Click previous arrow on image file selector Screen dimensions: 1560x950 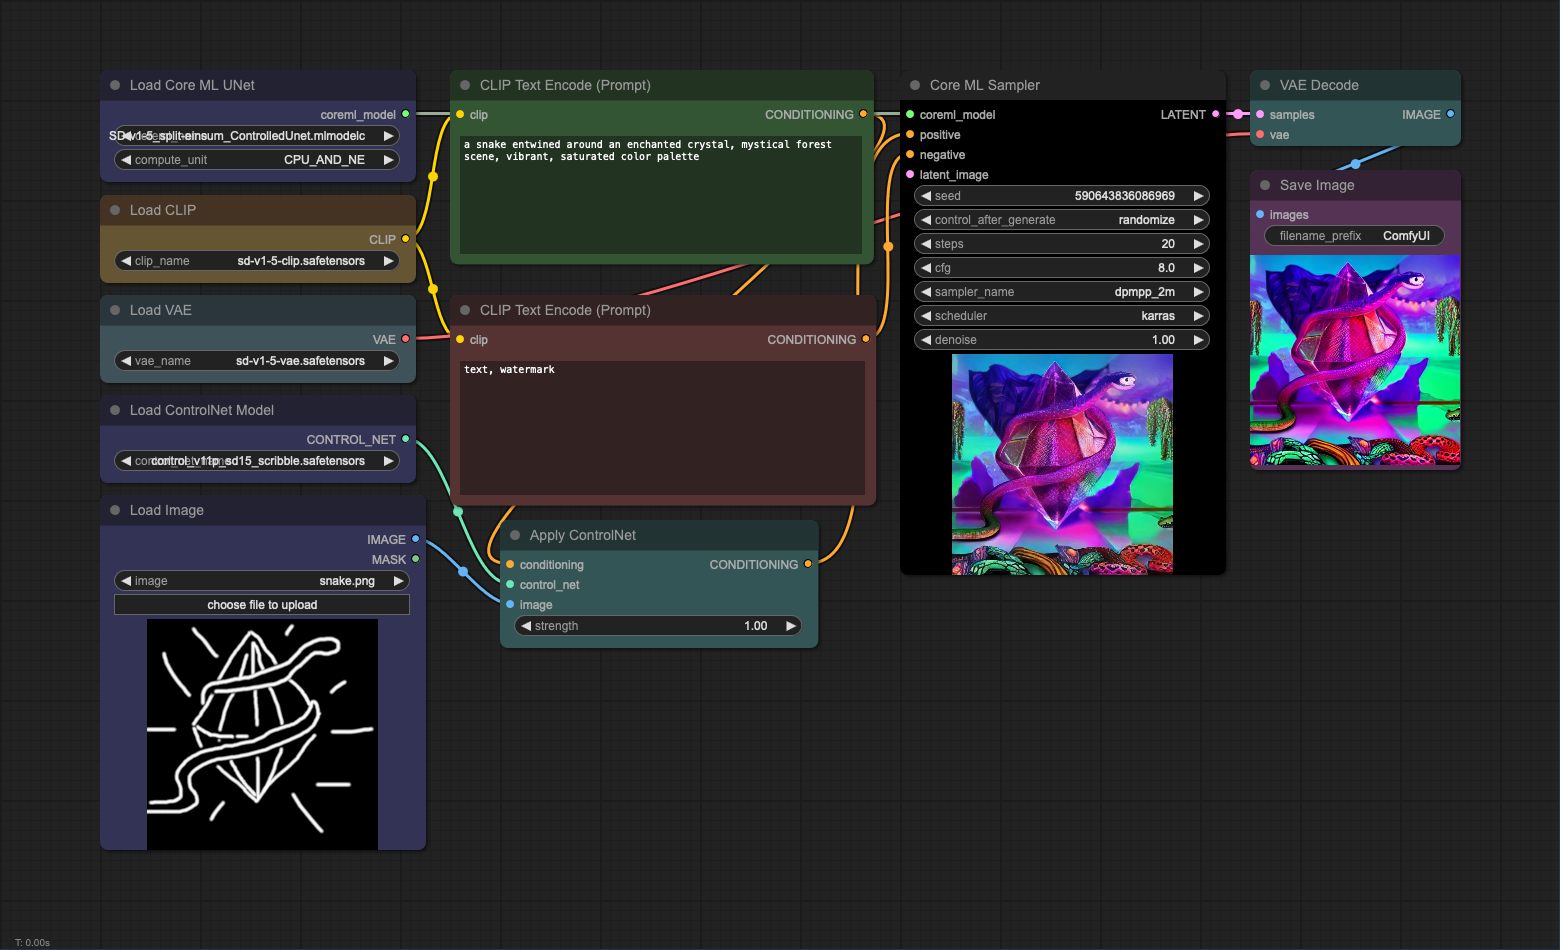126,581
